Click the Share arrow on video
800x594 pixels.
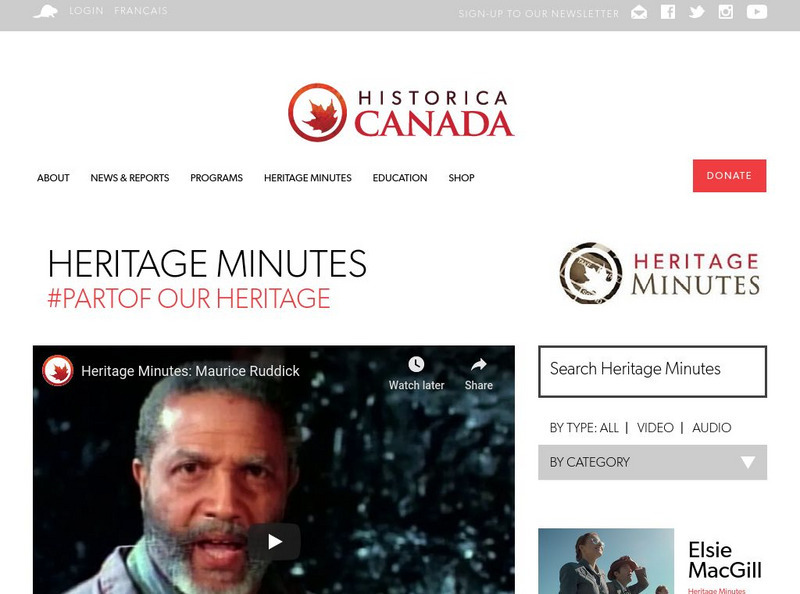tap(479, 364)
